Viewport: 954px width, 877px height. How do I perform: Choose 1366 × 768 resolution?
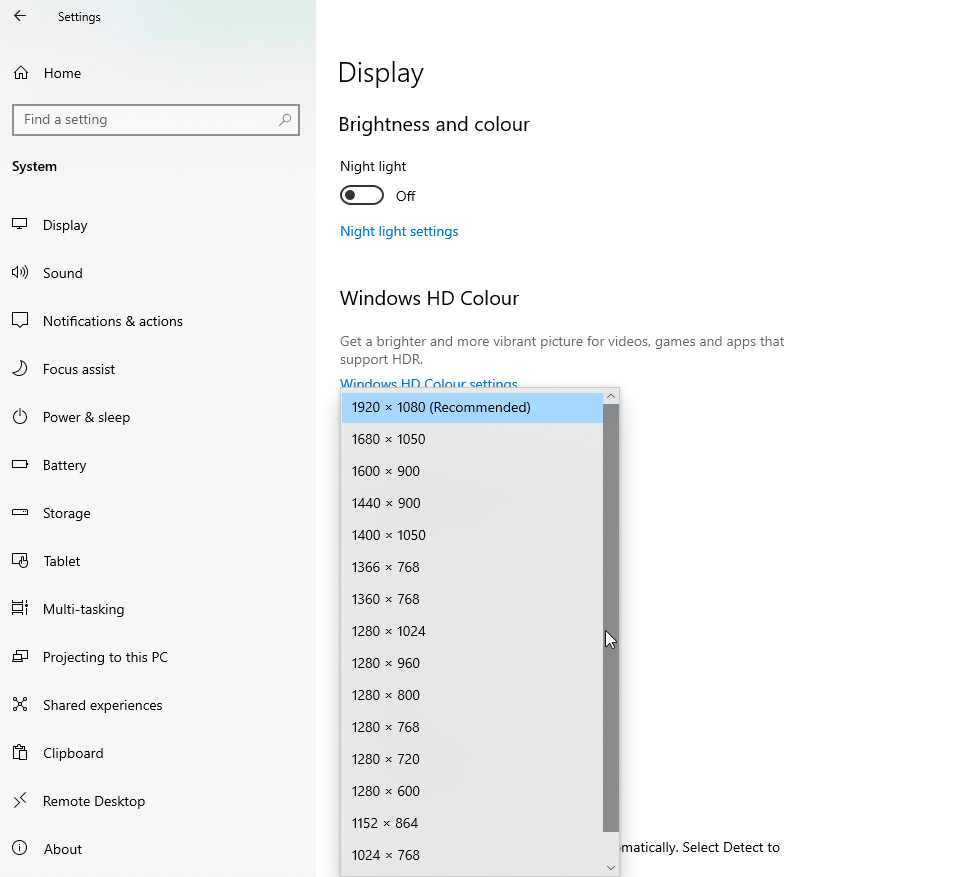[472, 567]
